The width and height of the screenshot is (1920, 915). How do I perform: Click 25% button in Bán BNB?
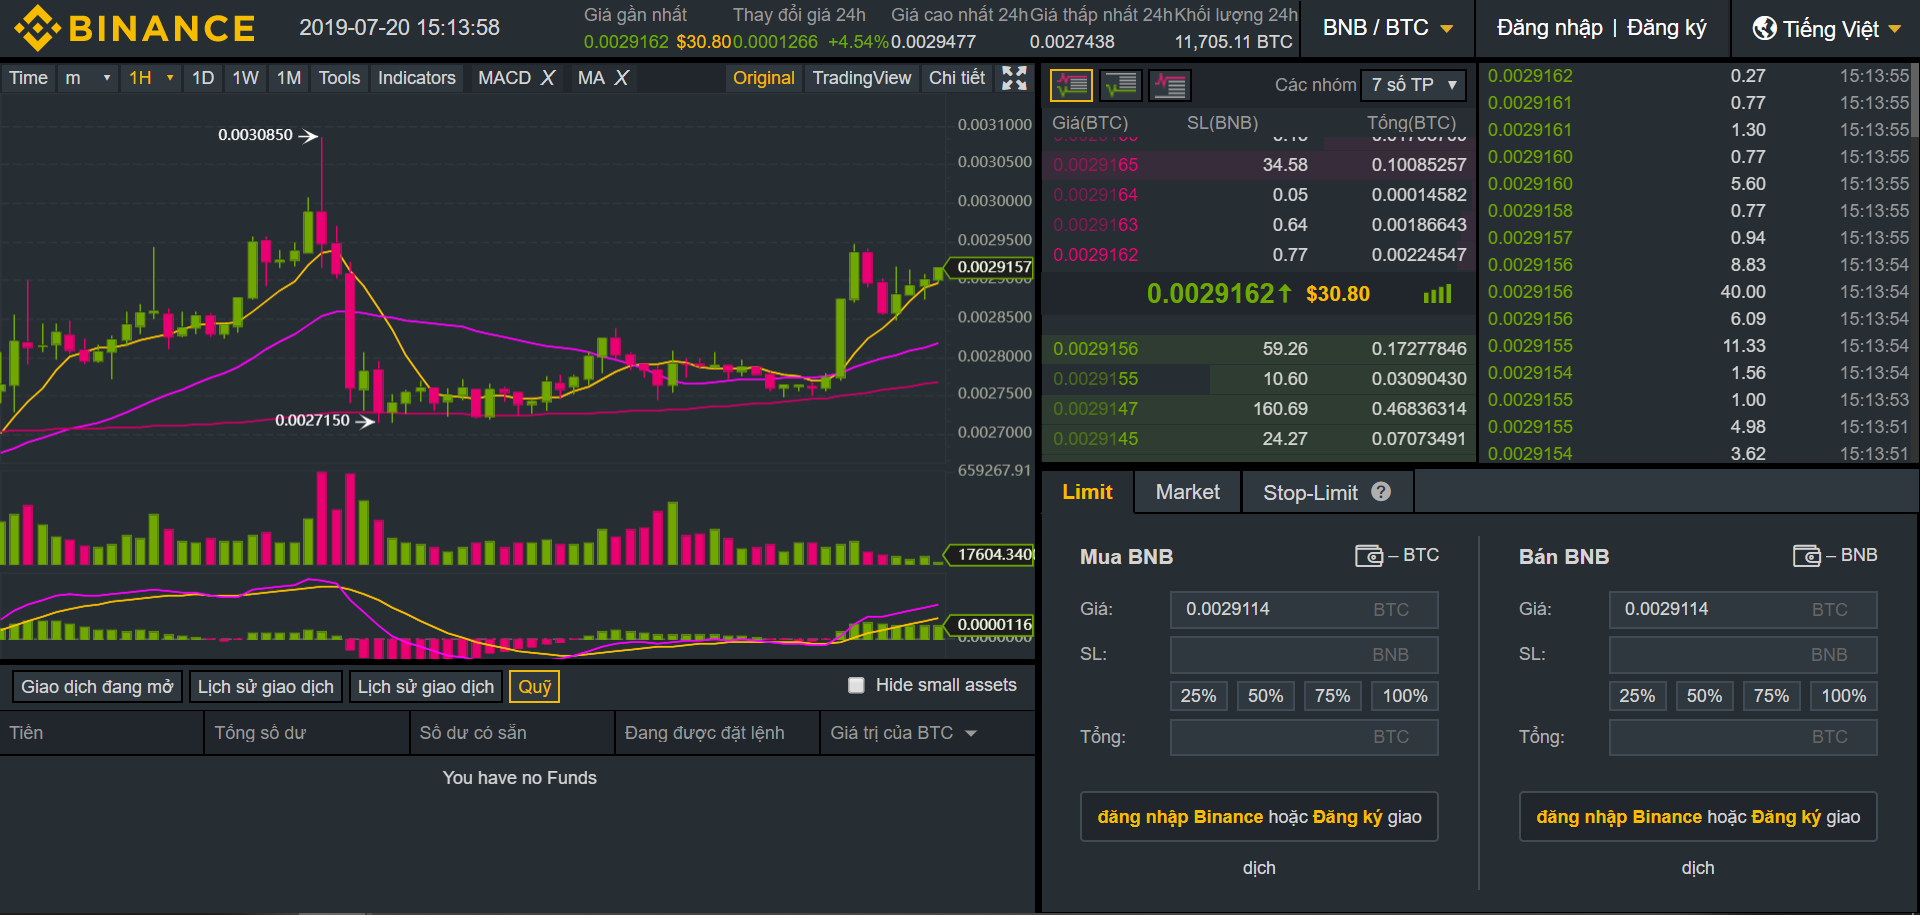click(1637, 696)
